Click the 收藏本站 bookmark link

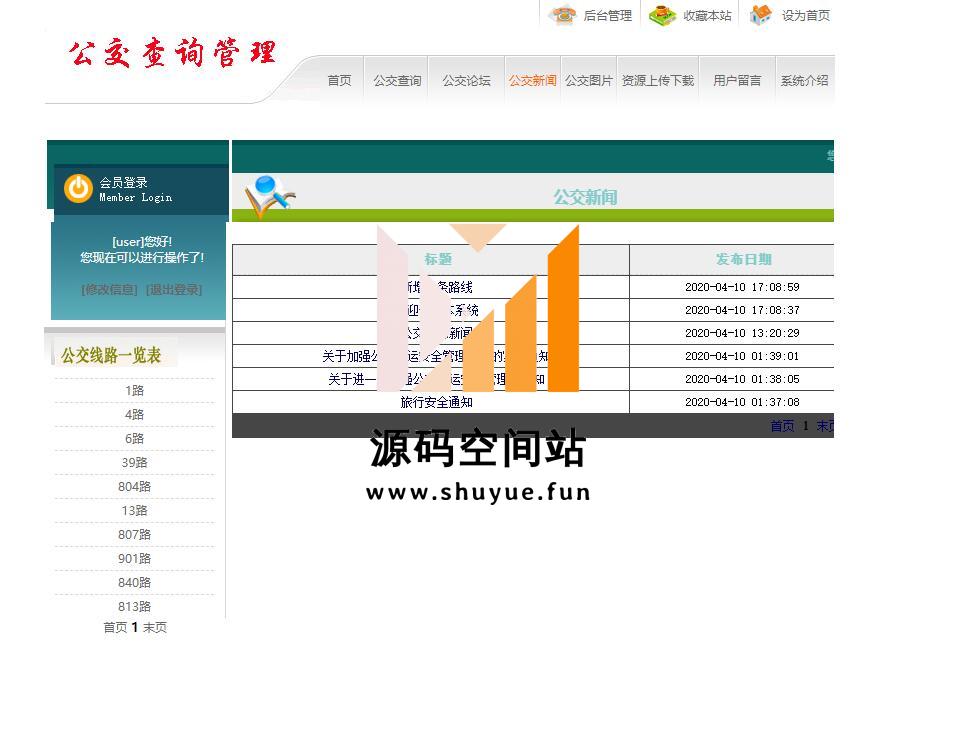(x=707, y=16)
